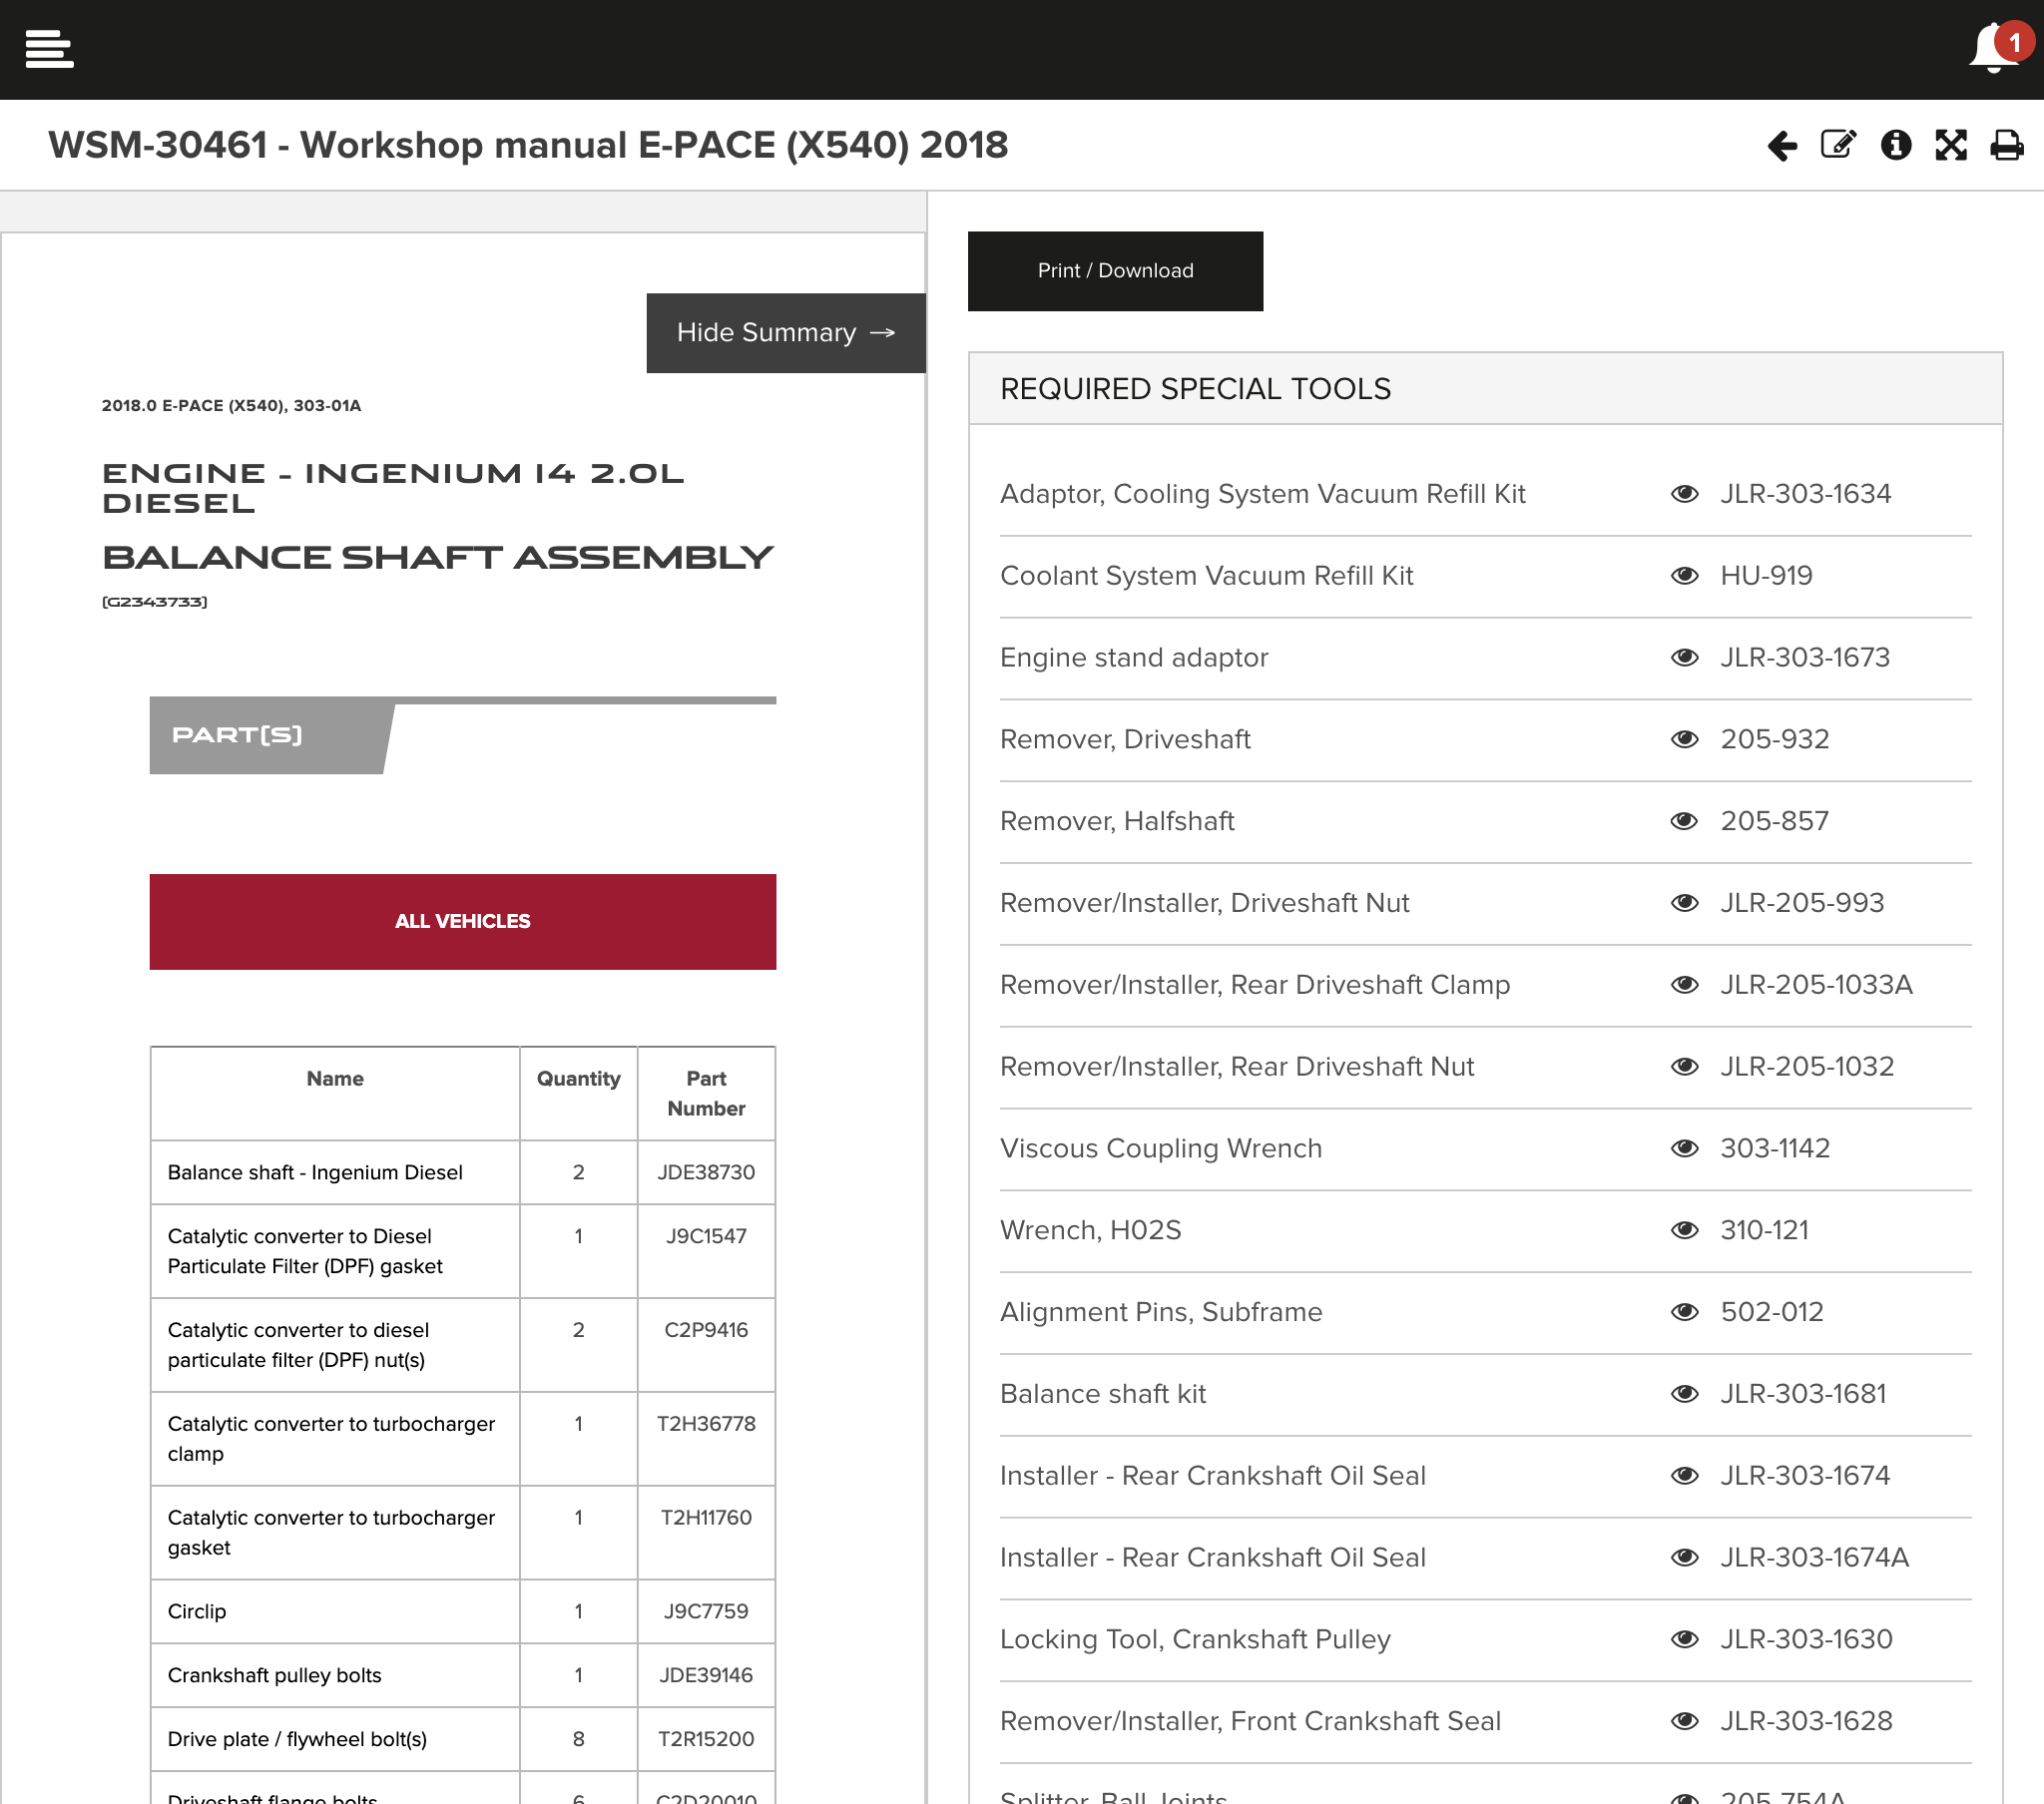Select the ALL VEHICLES bar

click(463, 922)
